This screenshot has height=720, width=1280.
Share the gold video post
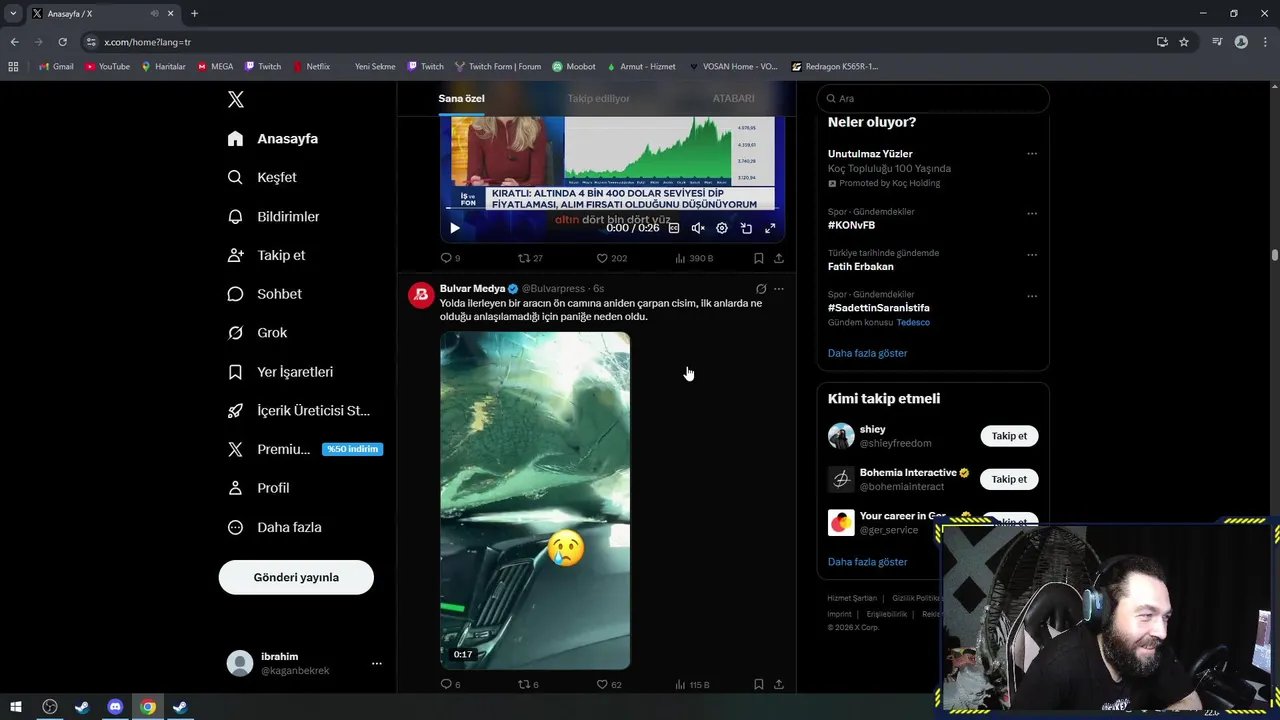(x=779, y=258)
